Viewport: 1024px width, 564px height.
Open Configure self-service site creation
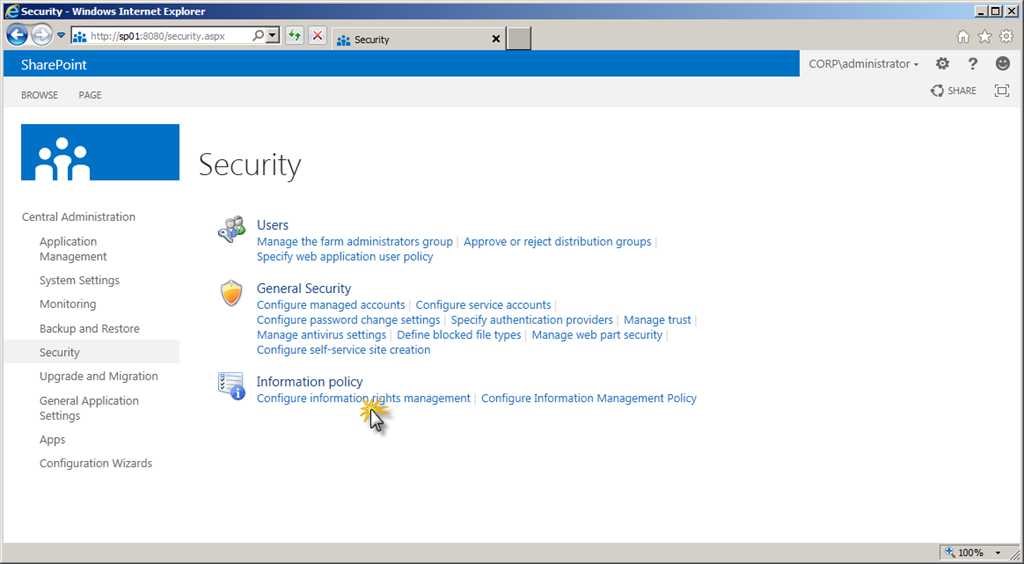tap(344, 350)
